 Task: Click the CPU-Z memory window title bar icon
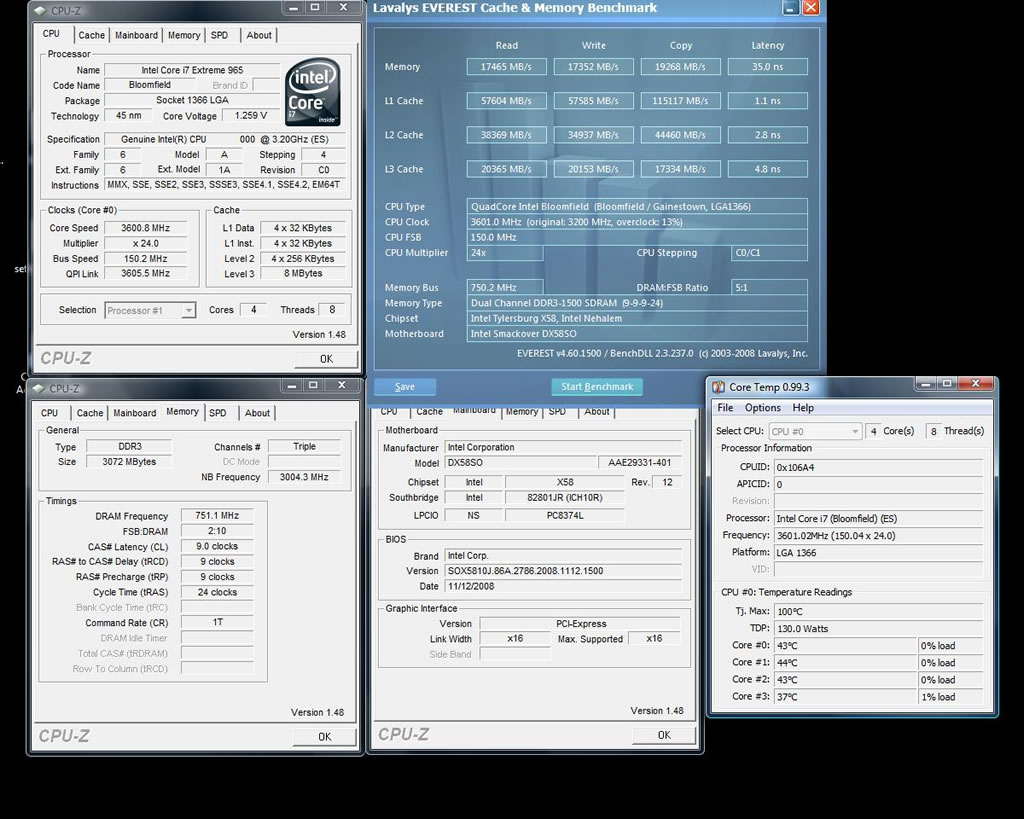[x=39, y=389]
